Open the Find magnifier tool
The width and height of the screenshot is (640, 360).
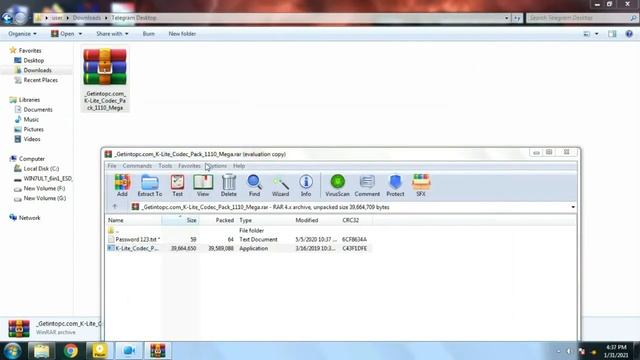tap(254, 186)
